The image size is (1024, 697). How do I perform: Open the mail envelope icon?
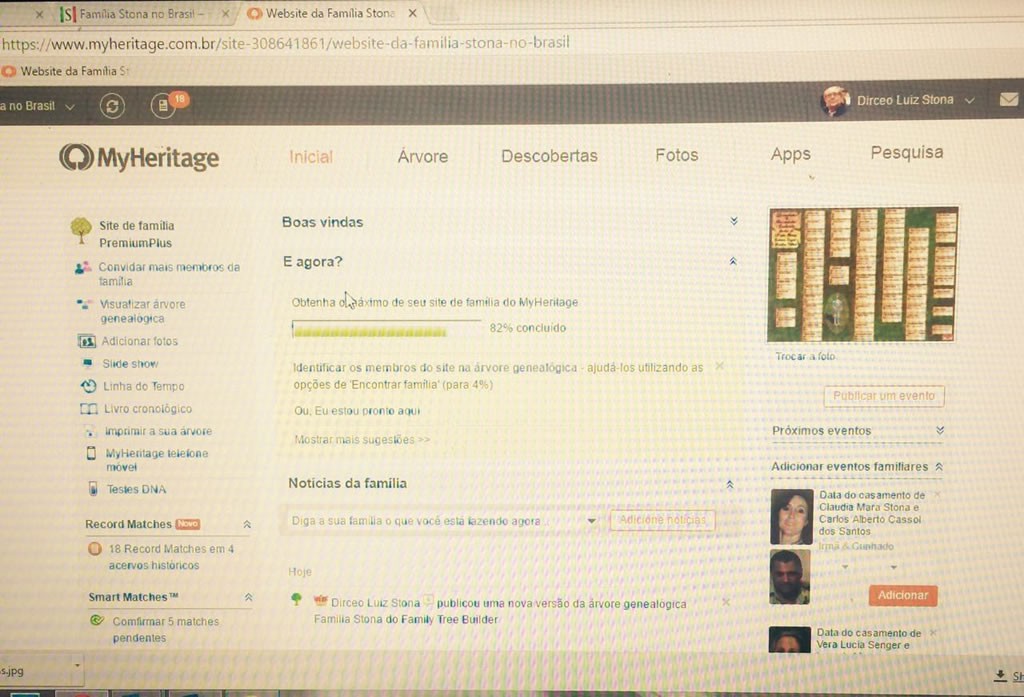pos(1009,99)
